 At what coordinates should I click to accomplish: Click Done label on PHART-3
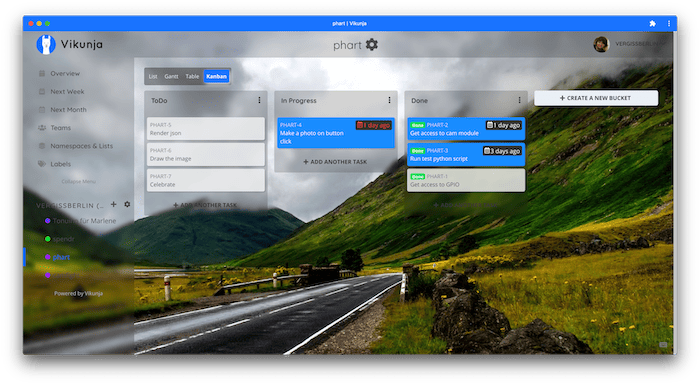(x=417, y=151)
